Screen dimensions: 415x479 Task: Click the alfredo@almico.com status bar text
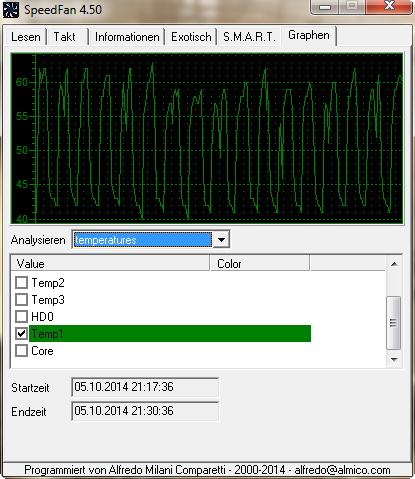click(342, 470)
